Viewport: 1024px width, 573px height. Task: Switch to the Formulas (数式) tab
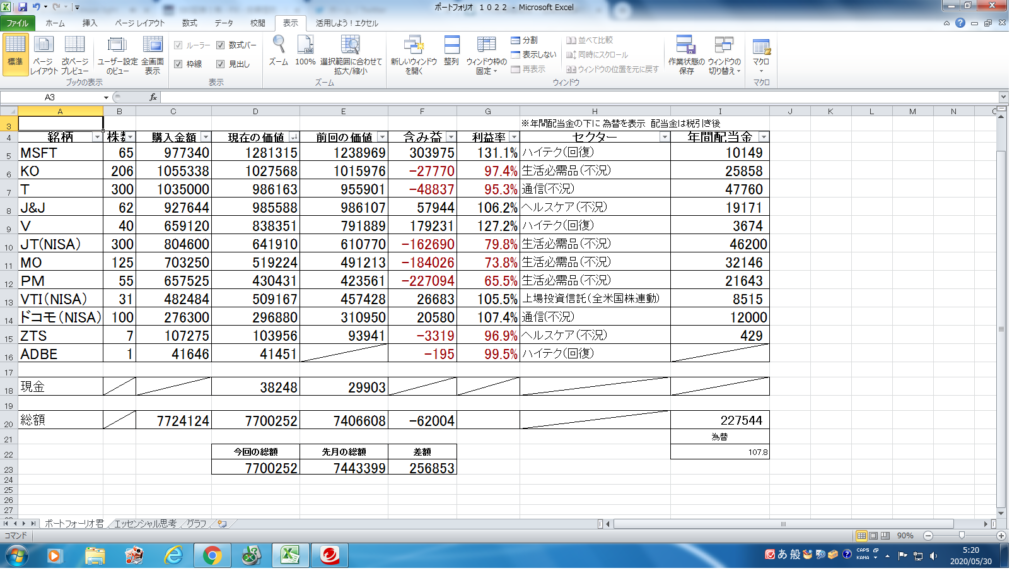pyautogui.click(x=189, y=23)
